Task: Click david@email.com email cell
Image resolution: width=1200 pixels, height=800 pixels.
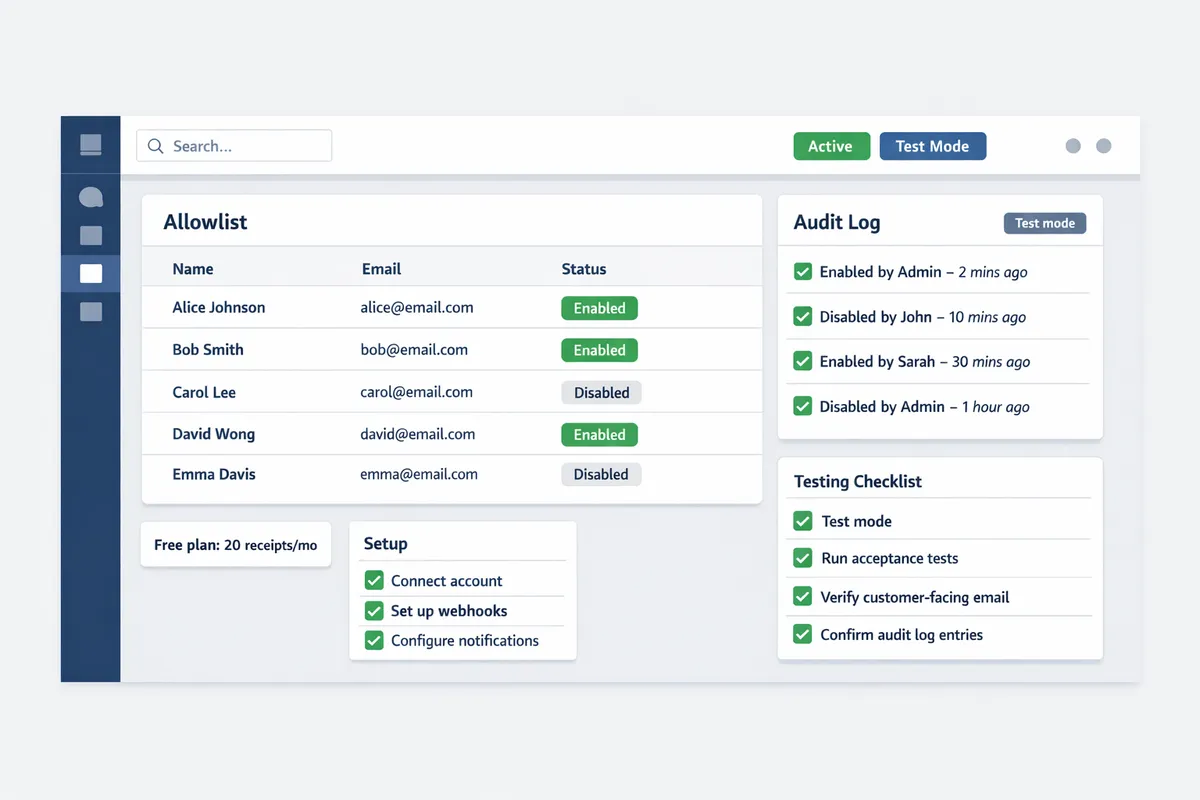Action: click(x=418, y=434)
